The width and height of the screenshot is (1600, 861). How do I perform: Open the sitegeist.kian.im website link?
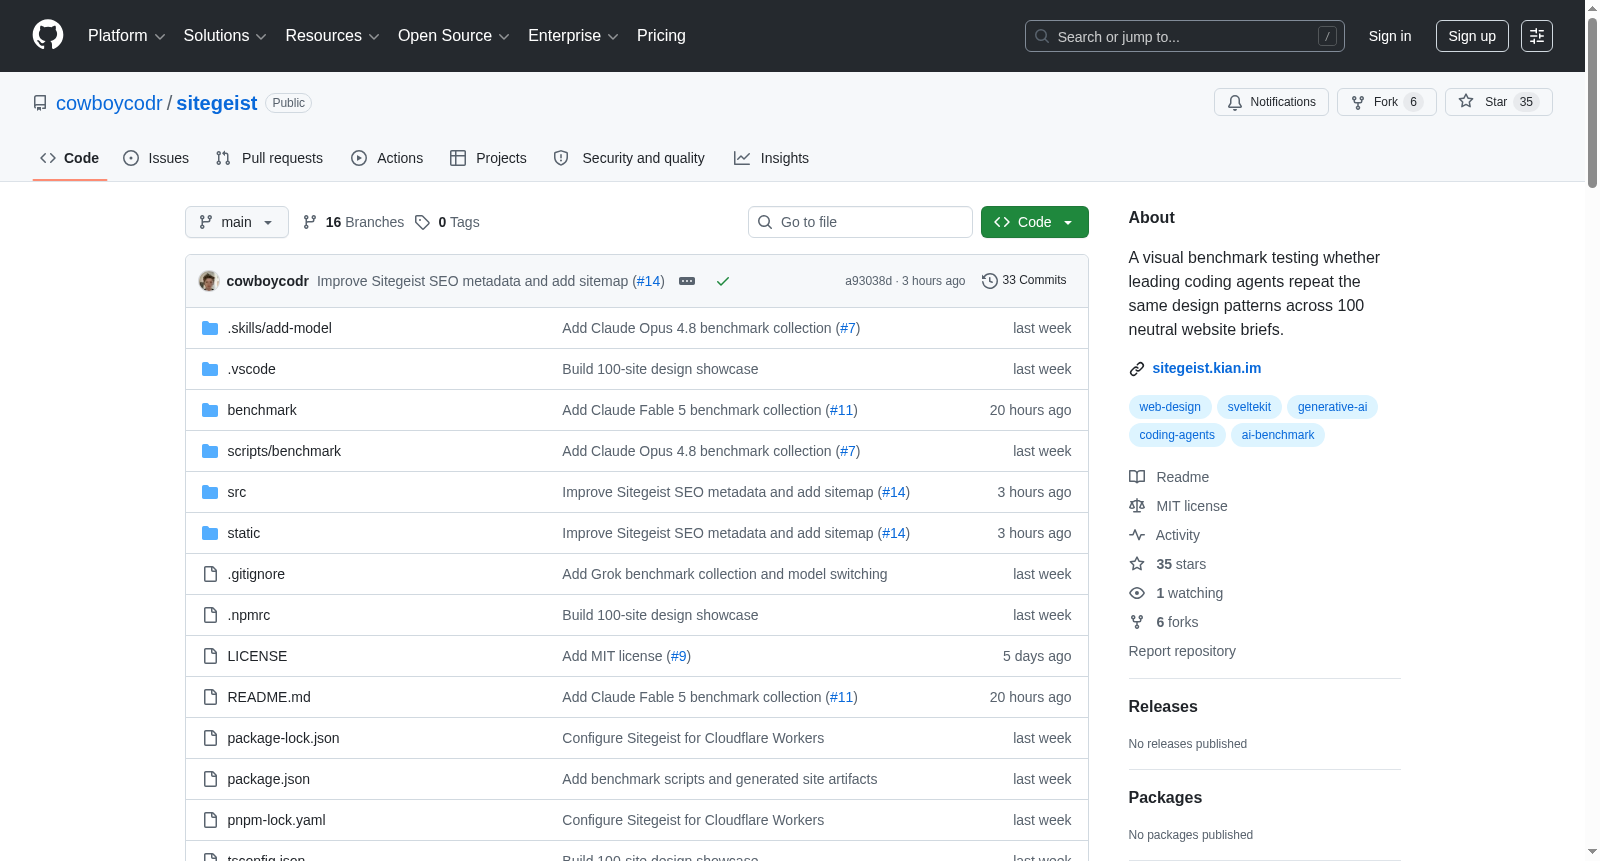click(x=1207, y=368)
